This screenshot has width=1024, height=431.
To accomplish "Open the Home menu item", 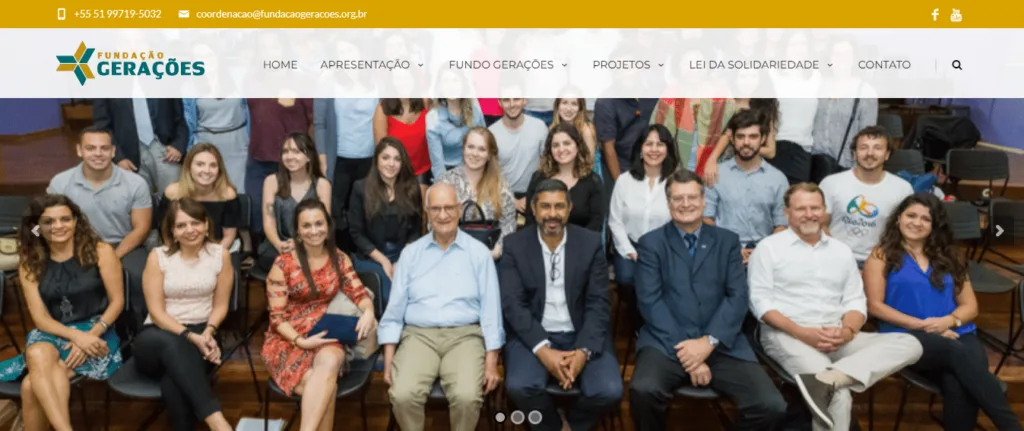I will [280, 65].
